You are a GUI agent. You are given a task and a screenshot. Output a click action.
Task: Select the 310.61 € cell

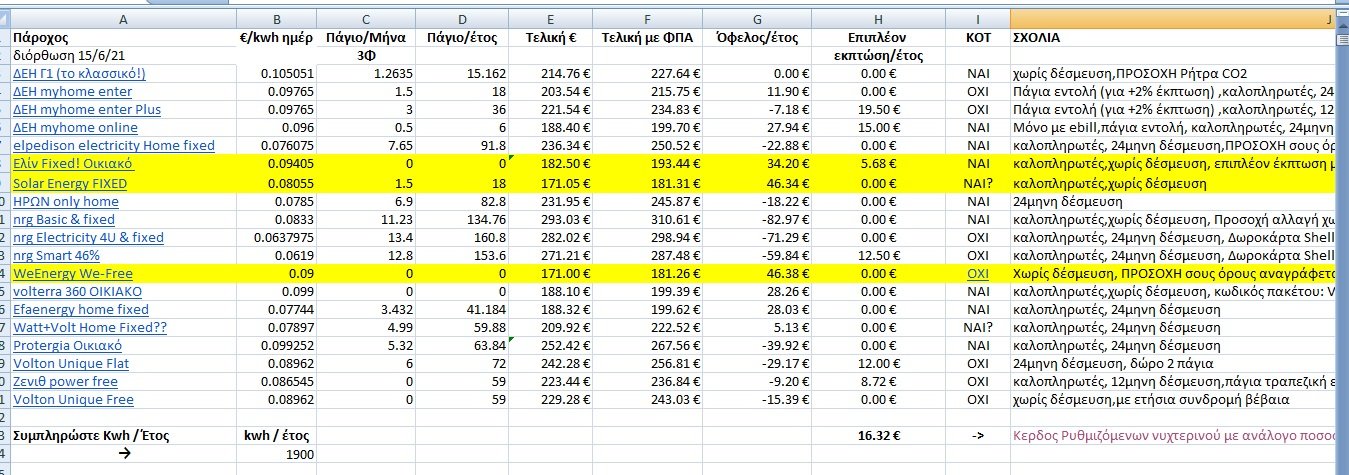coord(649,219)
